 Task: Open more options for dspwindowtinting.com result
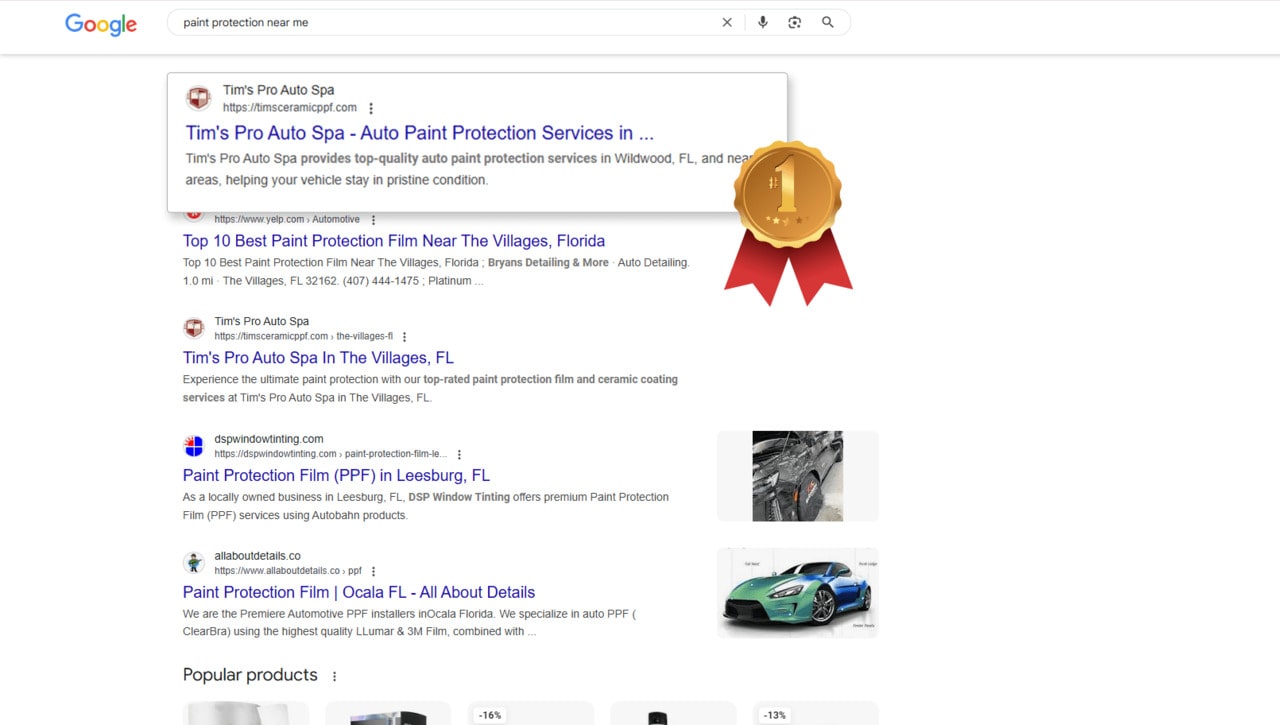pos(459,454)
